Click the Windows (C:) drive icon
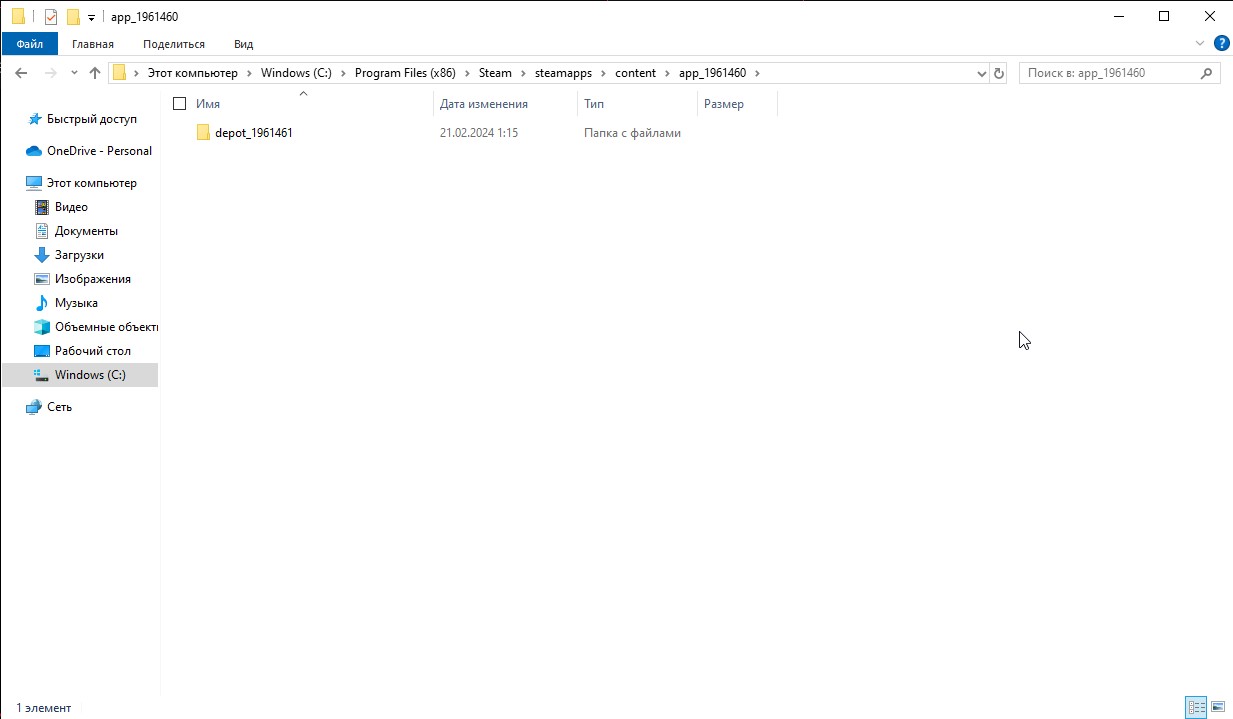Image resolution: width=1233 pixels, height=719 pixels. (x=41, y=375)
